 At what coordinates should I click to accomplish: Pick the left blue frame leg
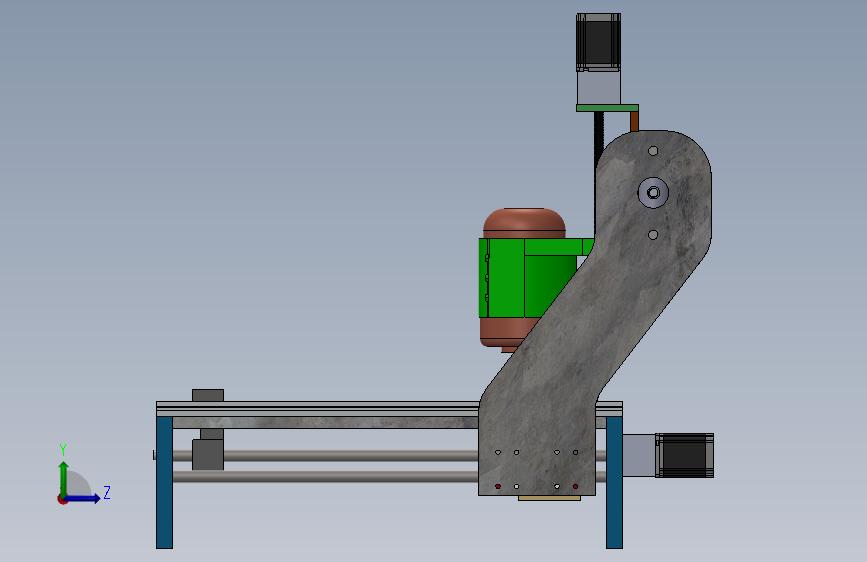[x=164, y=482]
